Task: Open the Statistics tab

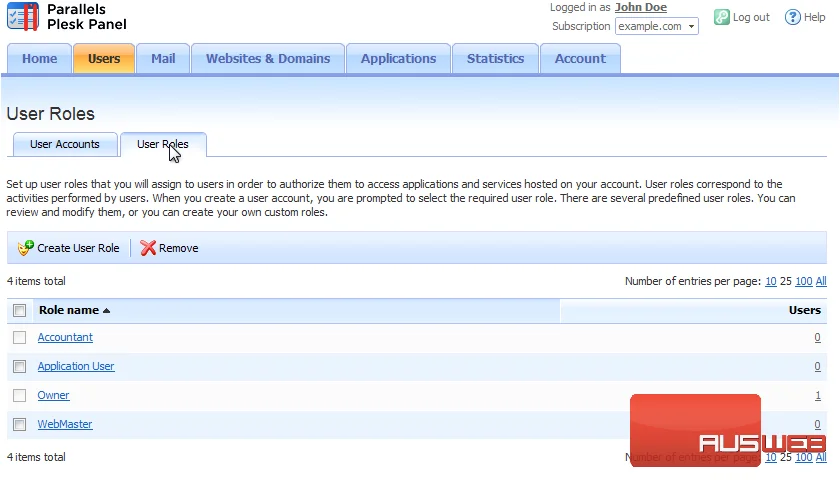Action: [496, 58]
